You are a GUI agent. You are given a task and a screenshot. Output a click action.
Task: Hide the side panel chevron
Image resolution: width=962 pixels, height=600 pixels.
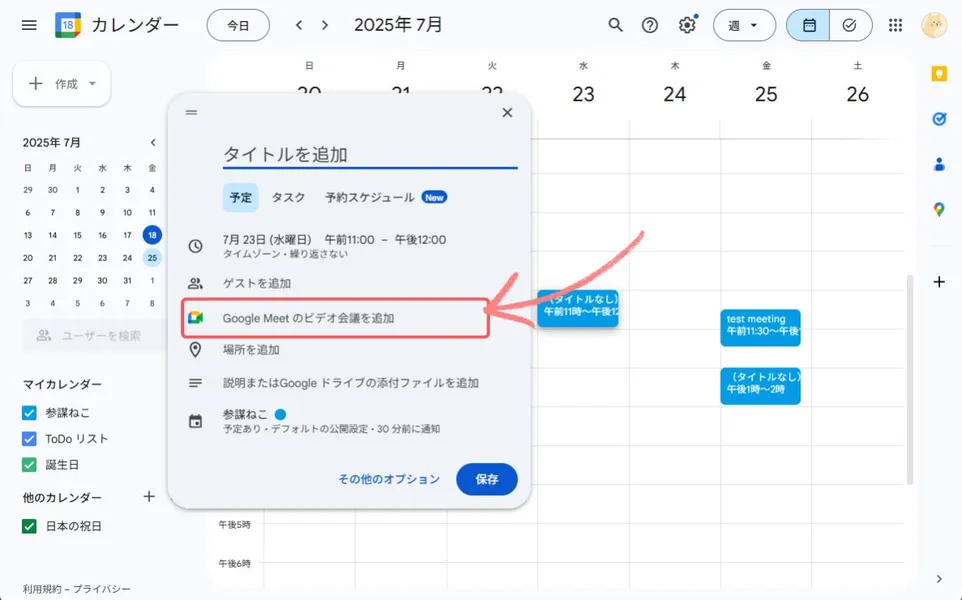point(939,579)
